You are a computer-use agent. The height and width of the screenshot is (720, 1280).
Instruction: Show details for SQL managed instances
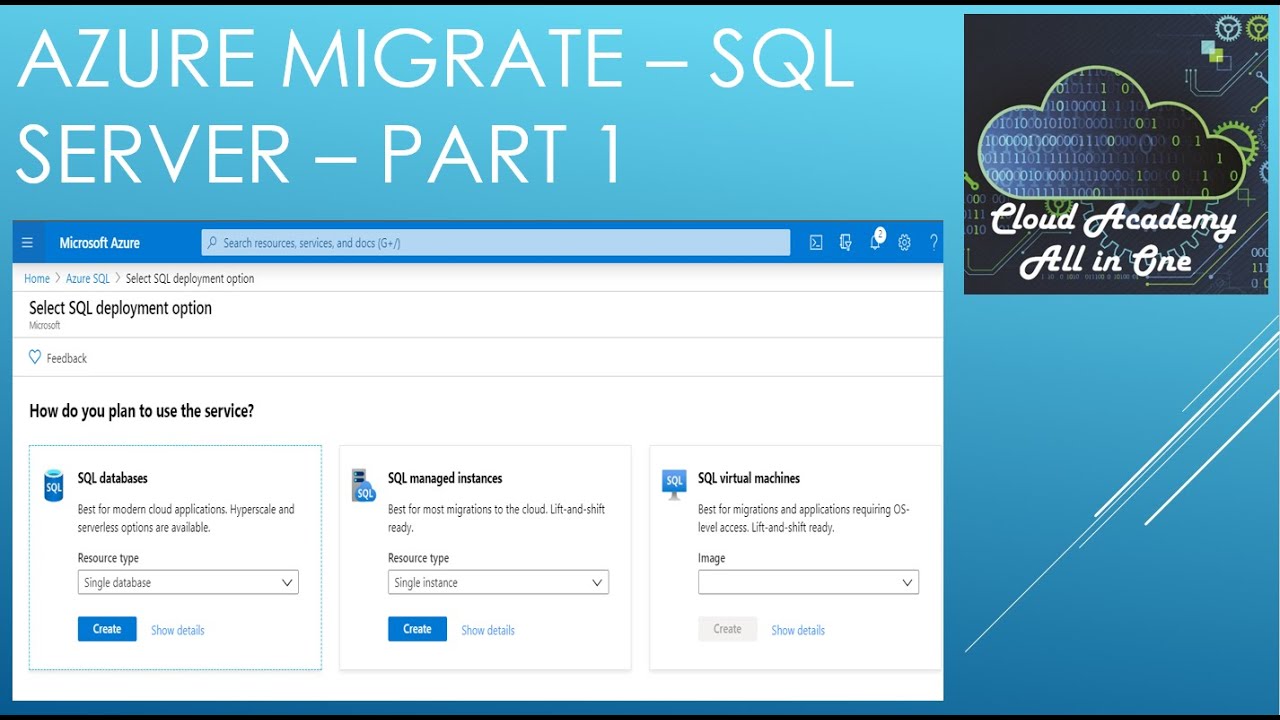click(x=488, y=630)
